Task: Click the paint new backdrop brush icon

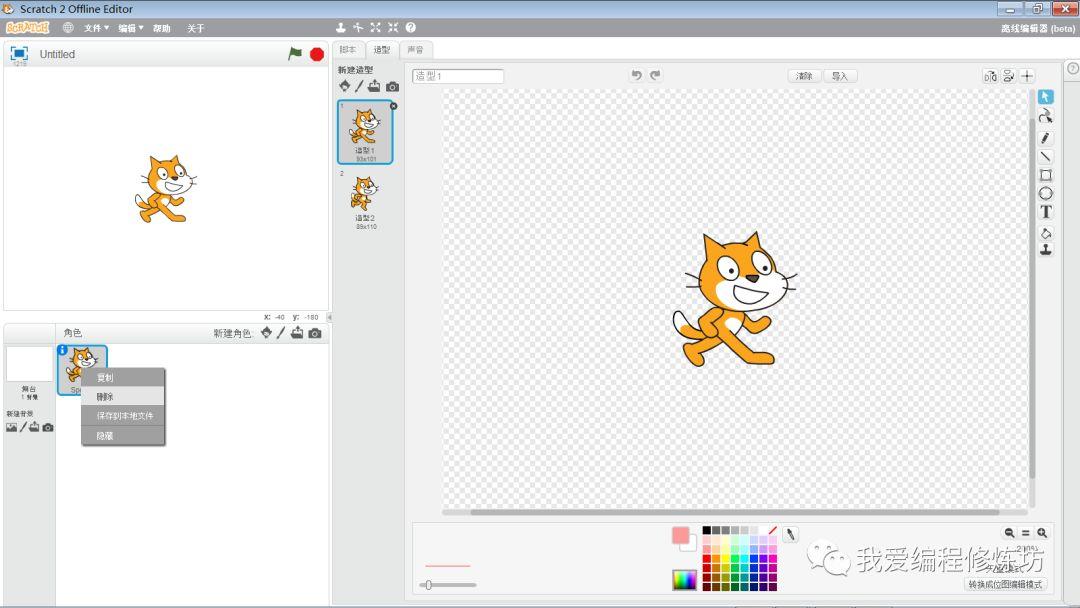Action: click(x=23, y=427)
